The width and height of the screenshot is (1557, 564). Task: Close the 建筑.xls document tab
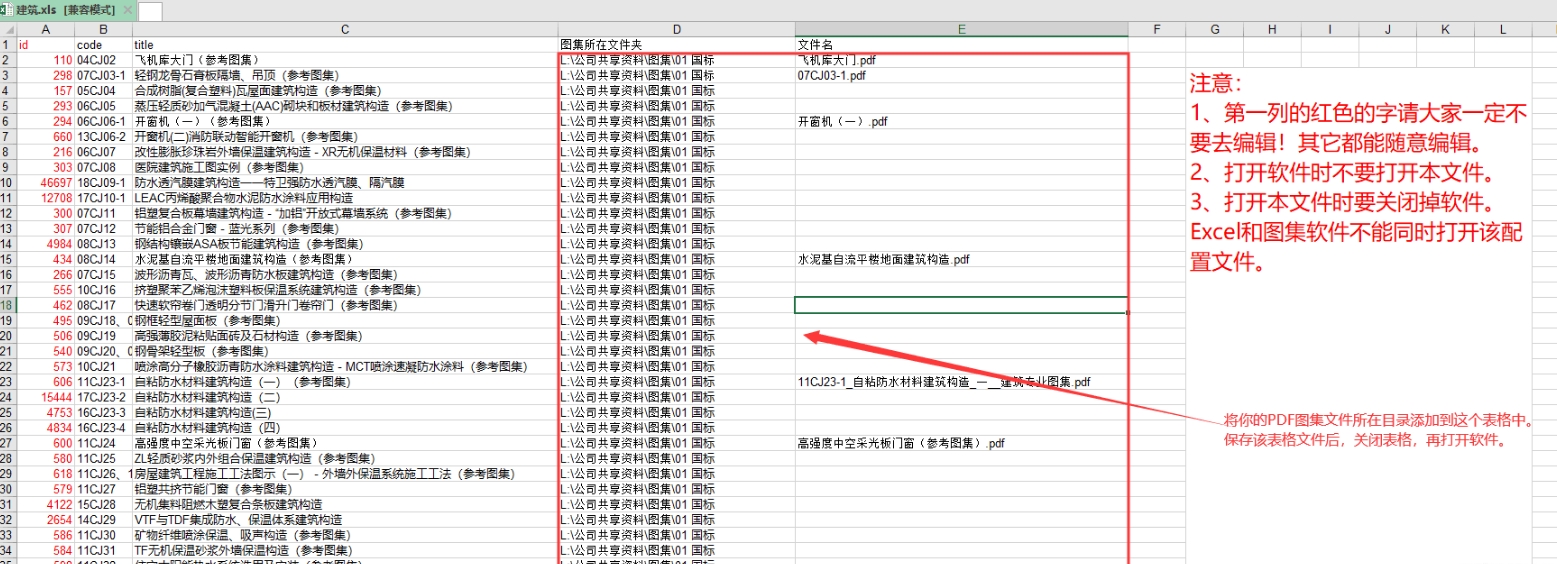(x=125, y=10)
